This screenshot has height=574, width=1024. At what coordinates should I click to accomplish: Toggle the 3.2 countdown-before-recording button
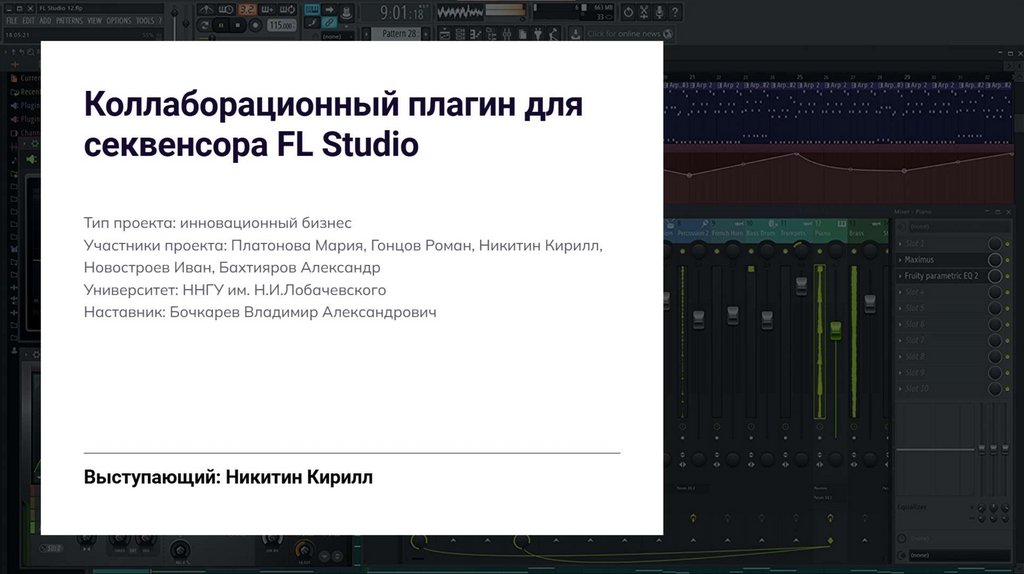(x=248, y=10)
